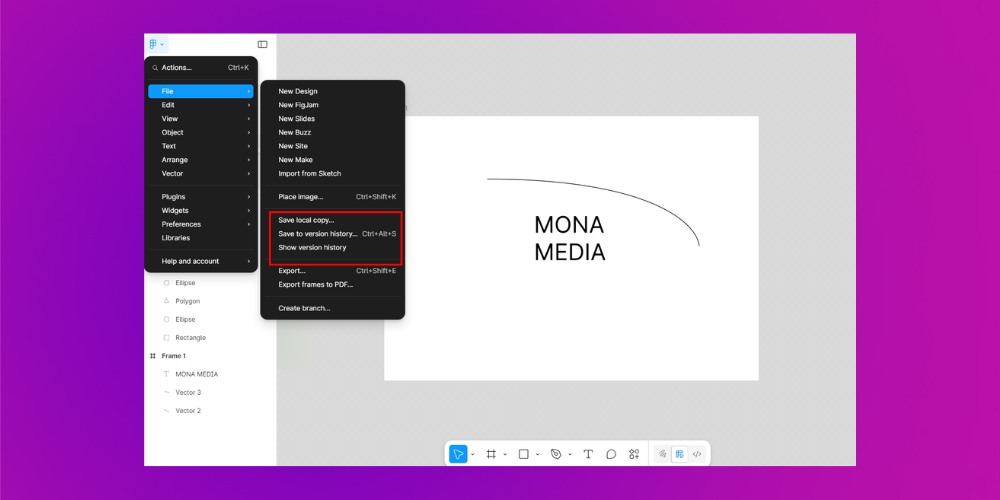This screenshot has width=1000, height=500.
Task: Choose Libraries from the menu
Action: [201, 238]
